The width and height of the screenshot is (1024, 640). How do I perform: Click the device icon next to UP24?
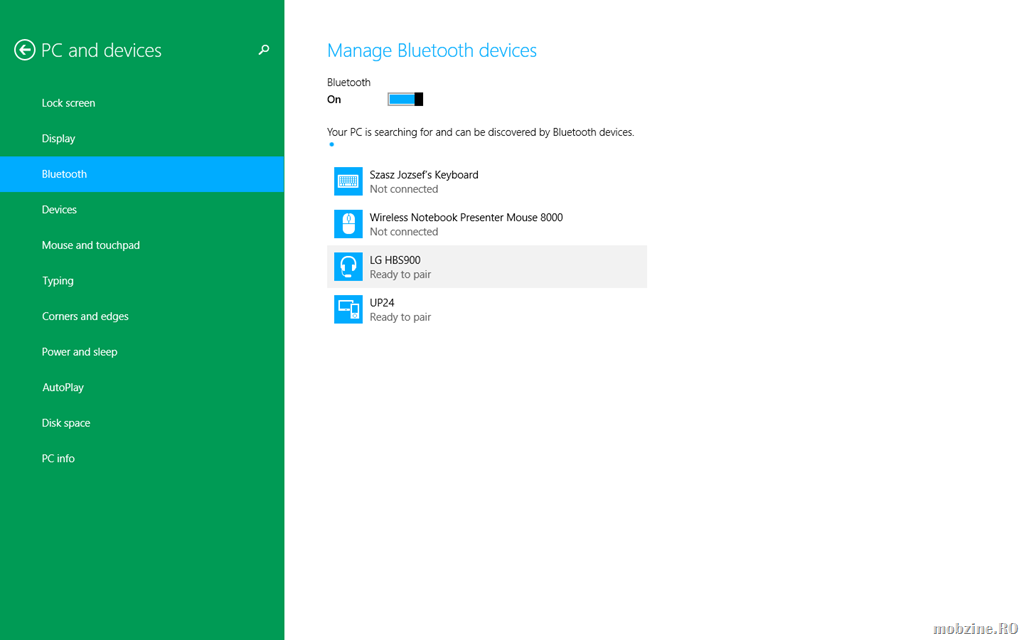(x=348, y=310)
